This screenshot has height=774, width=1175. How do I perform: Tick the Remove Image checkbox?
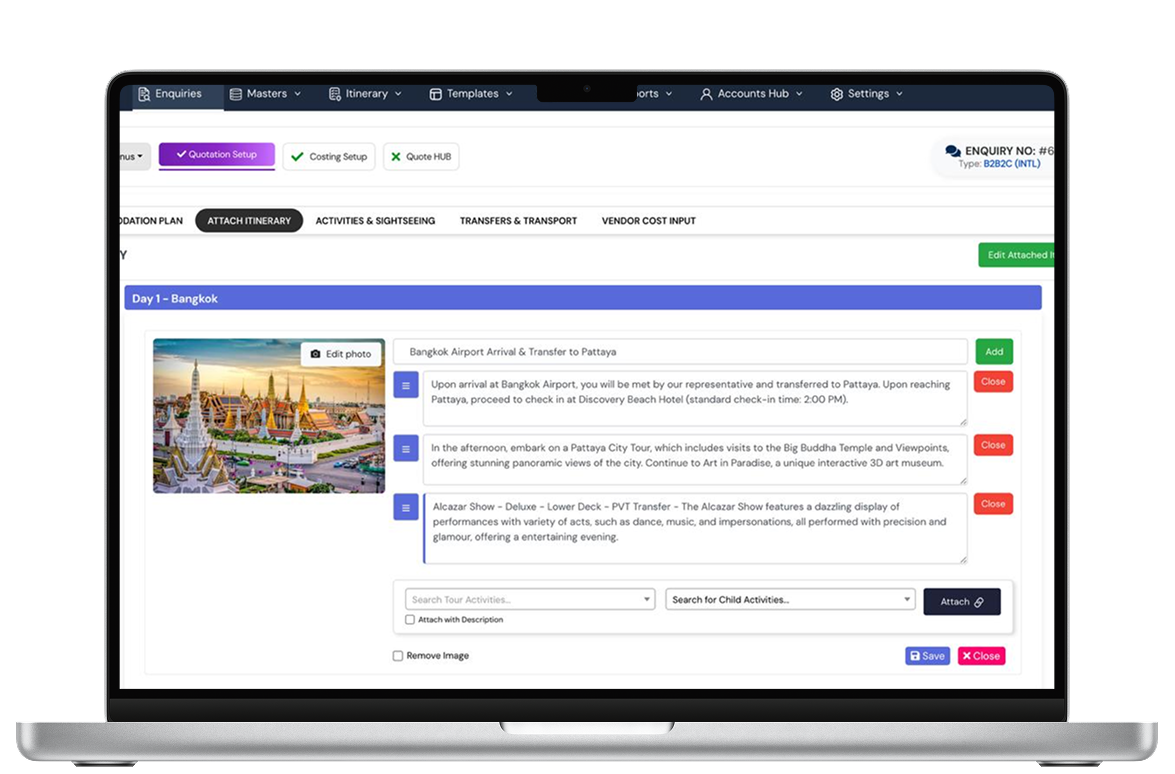pyautogui.click(x=398, y=656)
